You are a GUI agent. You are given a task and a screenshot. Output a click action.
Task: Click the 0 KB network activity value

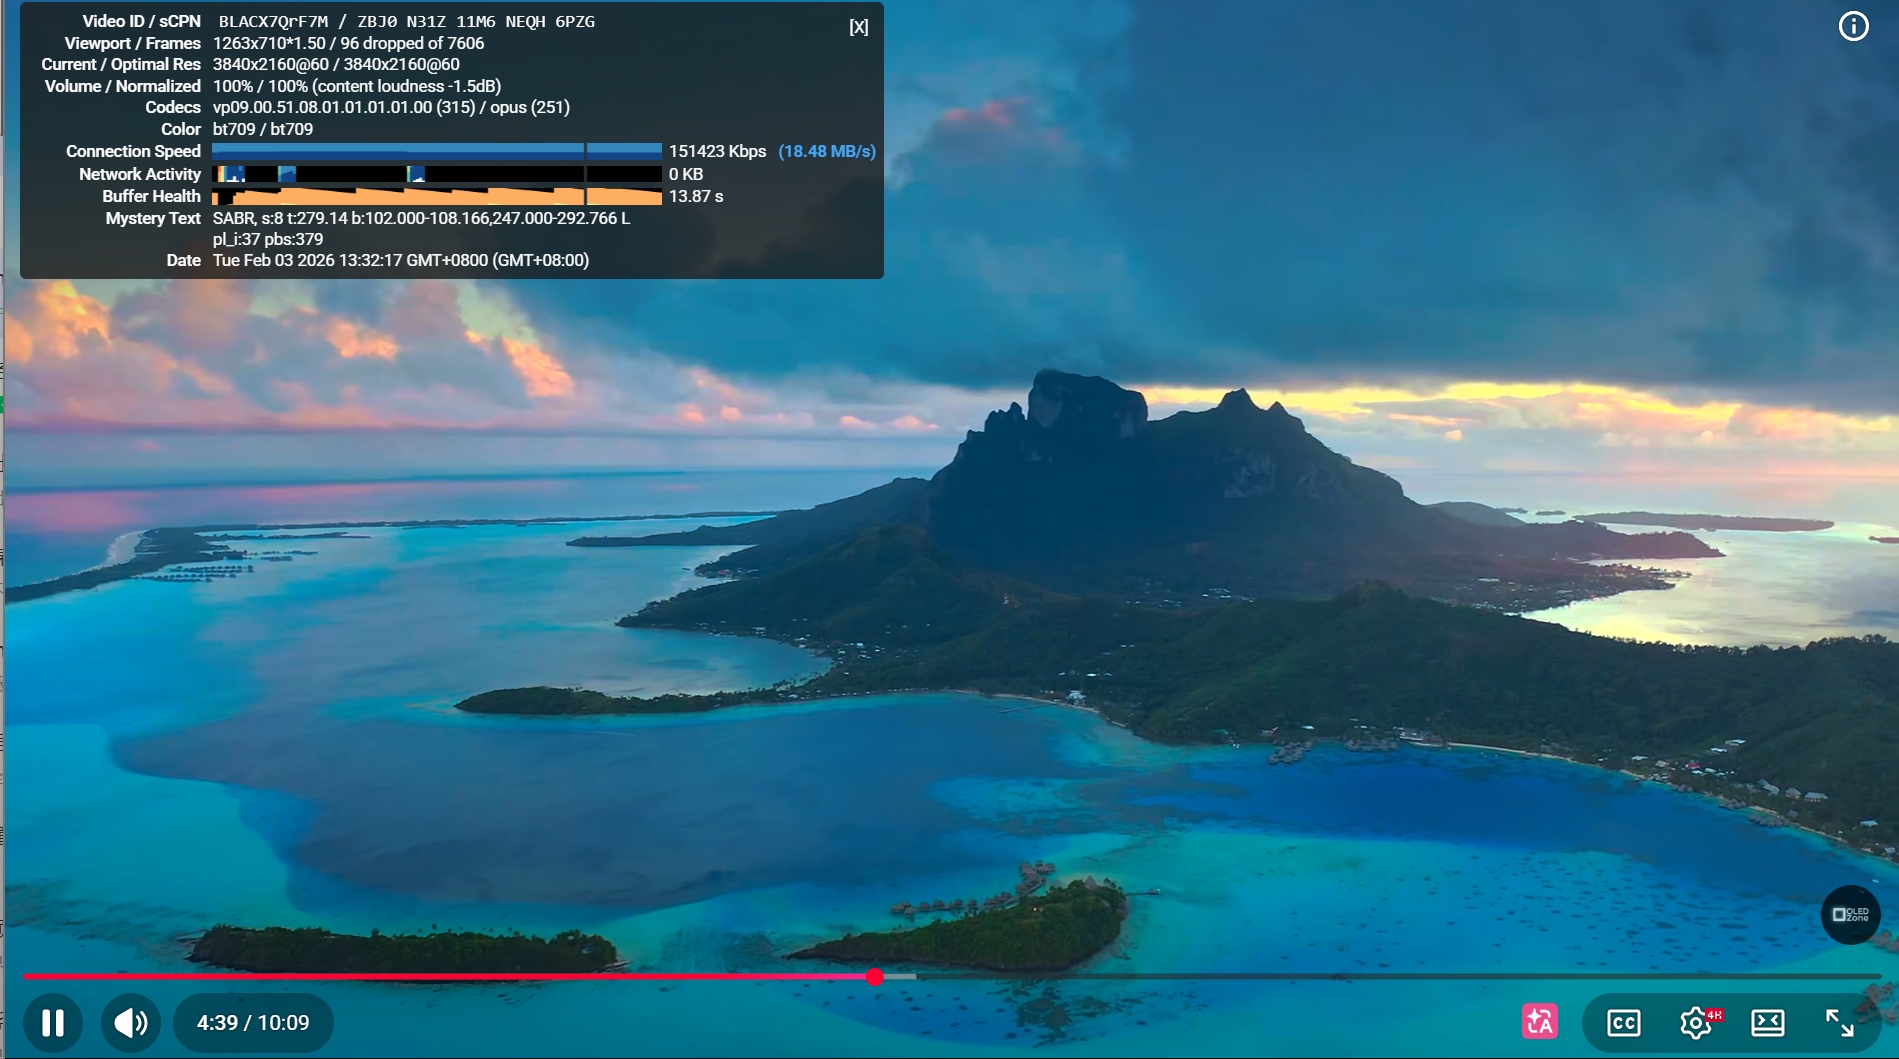(x=686, y=174)
